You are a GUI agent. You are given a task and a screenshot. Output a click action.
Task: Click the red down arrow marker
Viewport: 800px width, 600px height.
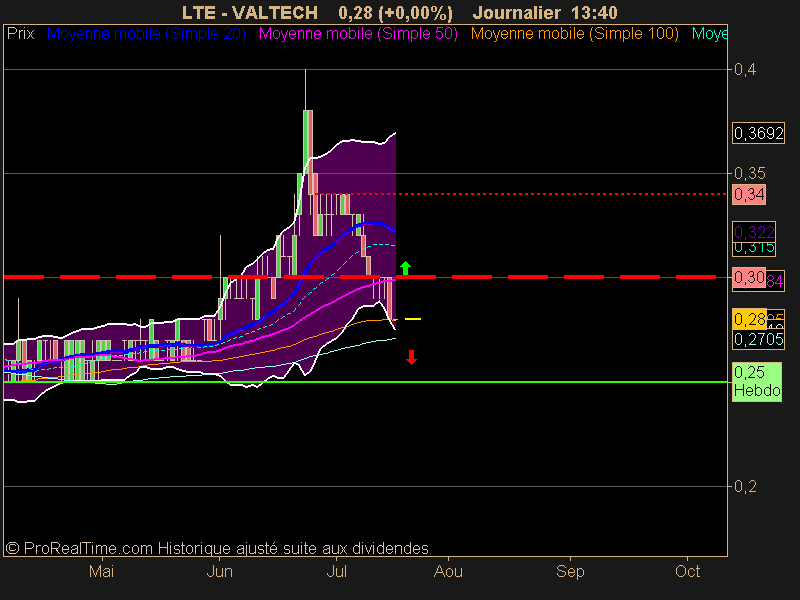(411, 357)
